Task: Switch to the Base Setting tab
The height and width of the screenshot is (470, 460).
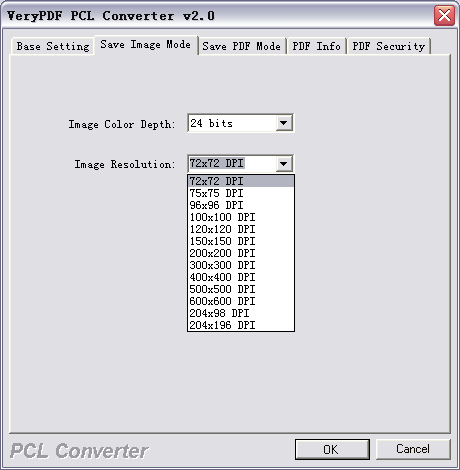Action: pos(53,46)
